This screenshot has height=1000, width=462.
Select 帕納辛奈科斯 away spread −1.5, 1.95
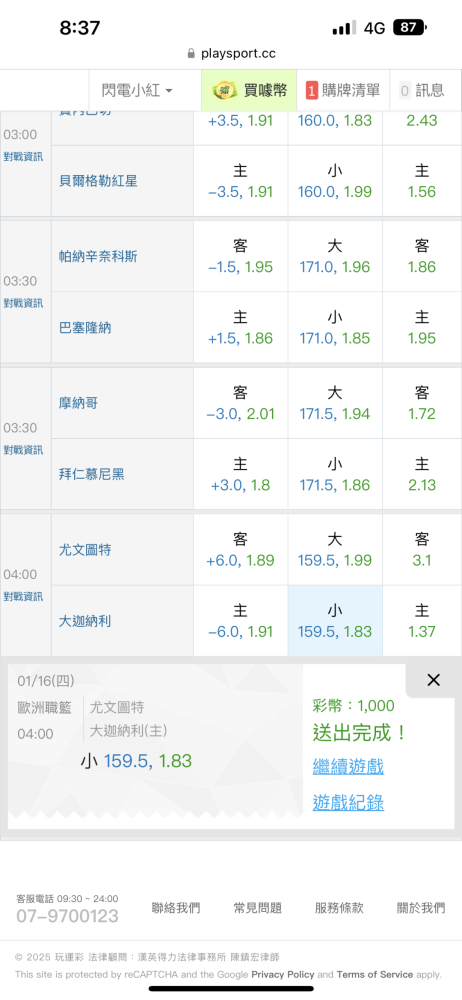(x=241, y=256)
